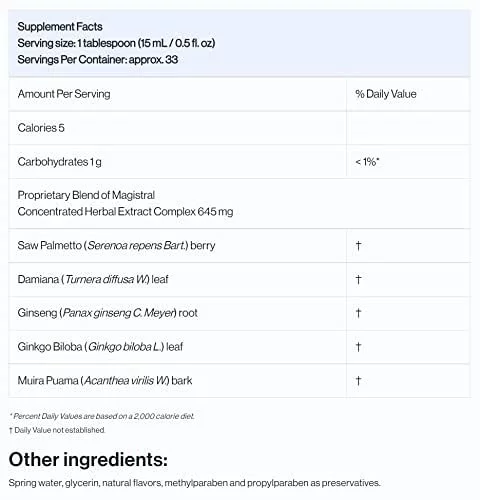Click the Amount Per Serving header
This screenshot has height=500, width=480.
pyautogui.click(x=64, y=94)
